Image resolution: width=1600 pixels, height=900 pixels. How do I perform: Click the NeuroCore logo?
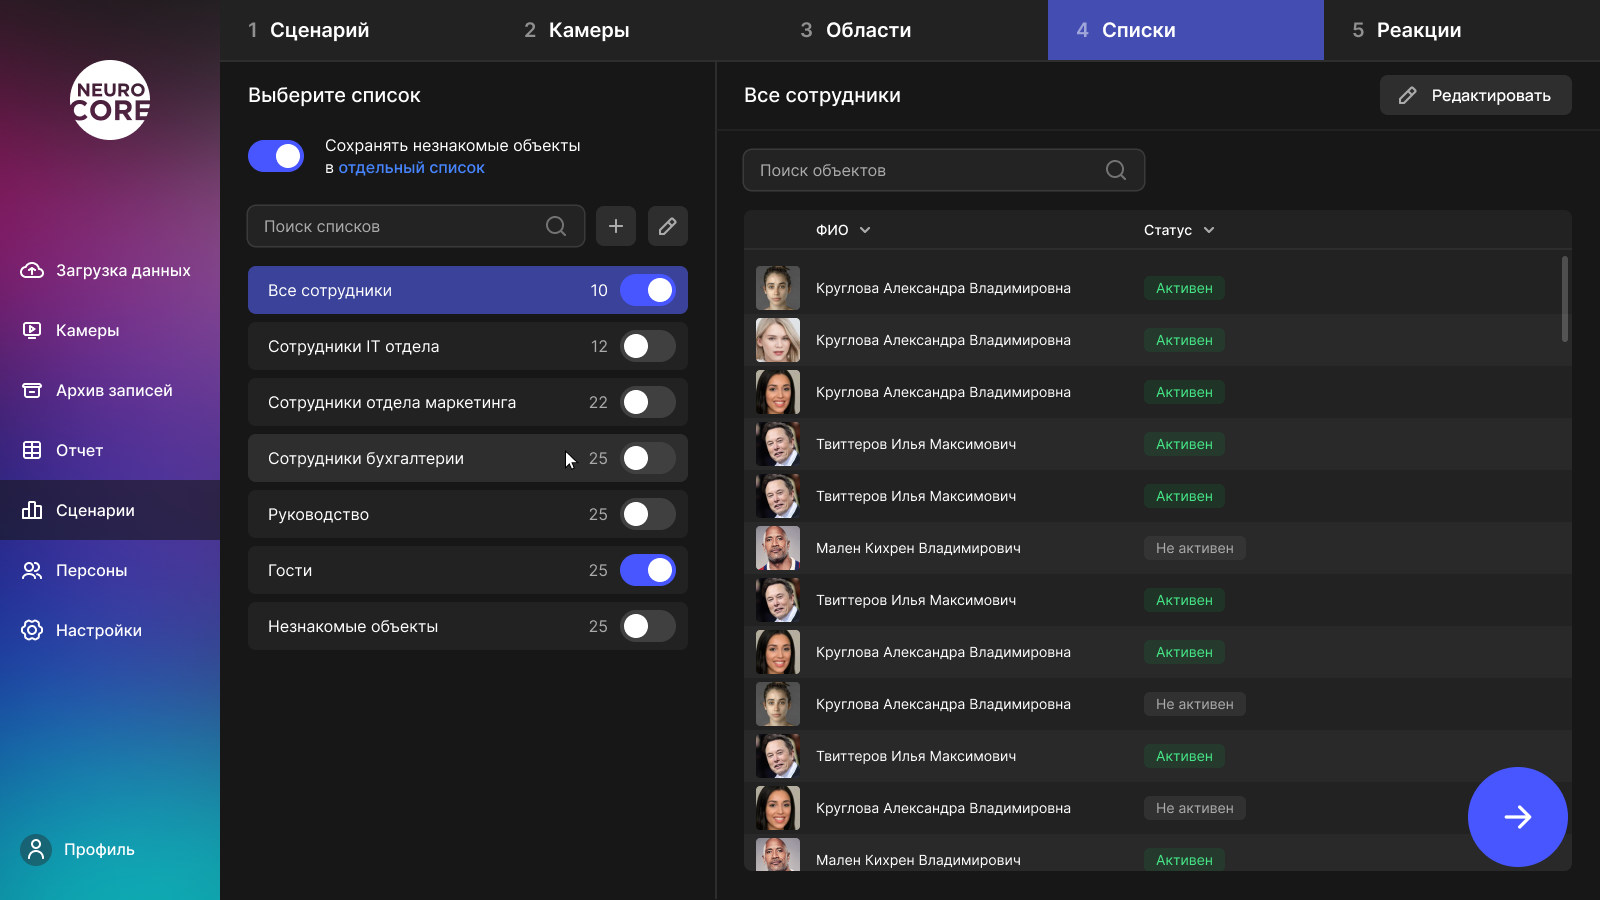coord(110,100)
